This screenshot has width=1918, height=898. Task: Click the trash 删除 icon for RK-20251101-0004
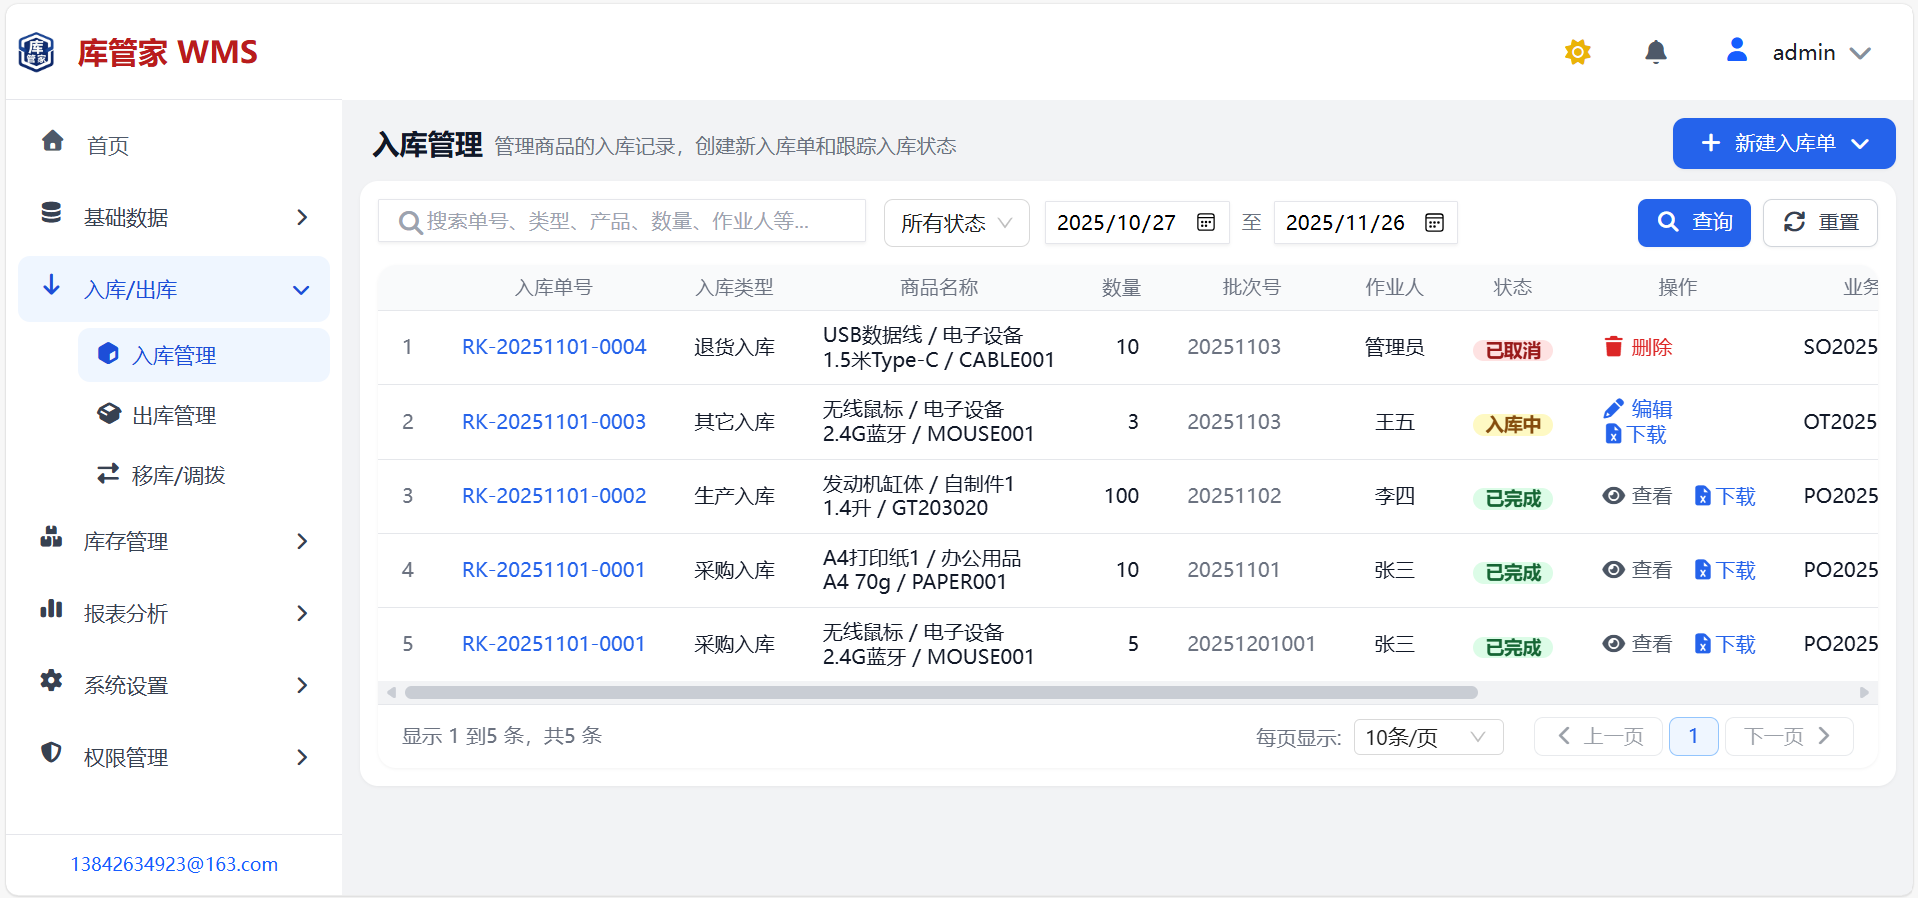(x=1613, y=347)
